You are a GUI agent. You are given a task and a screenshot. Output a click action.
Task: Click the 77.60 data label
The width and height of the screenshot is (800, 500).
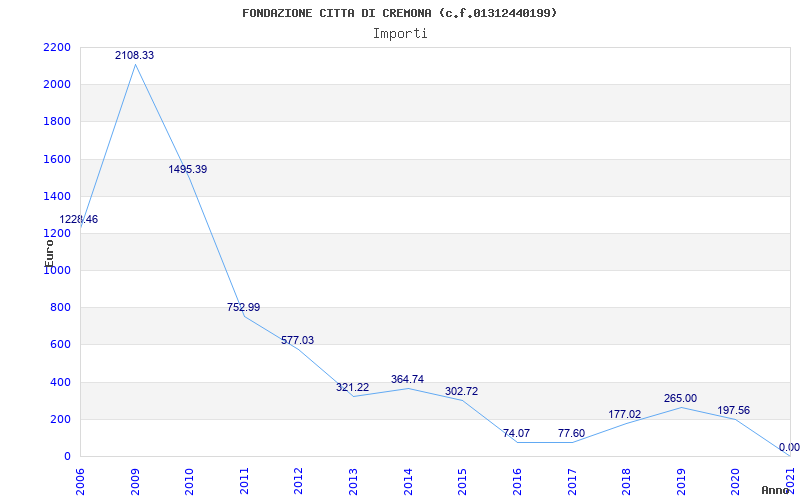pyautogui.click(x=571, y=434)
